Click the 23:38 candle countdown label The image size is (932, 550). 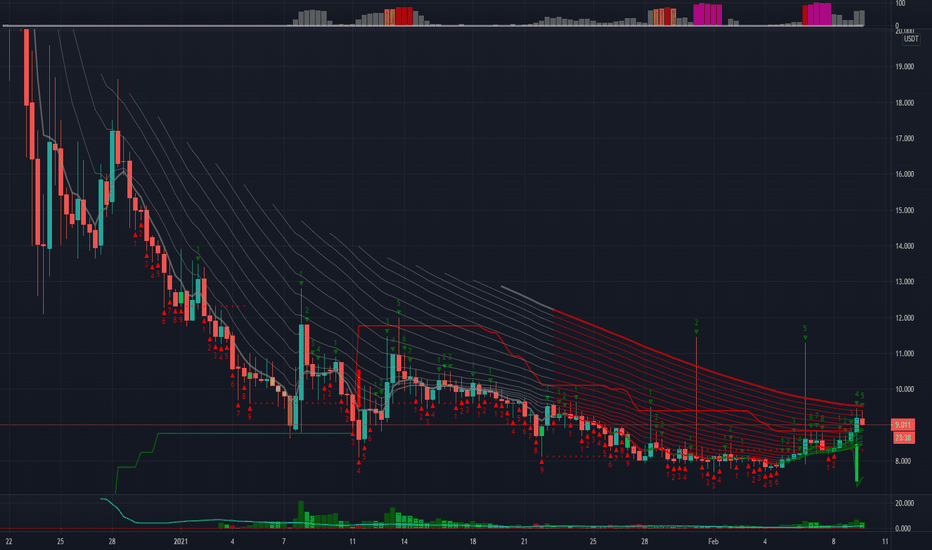[902, 438]
